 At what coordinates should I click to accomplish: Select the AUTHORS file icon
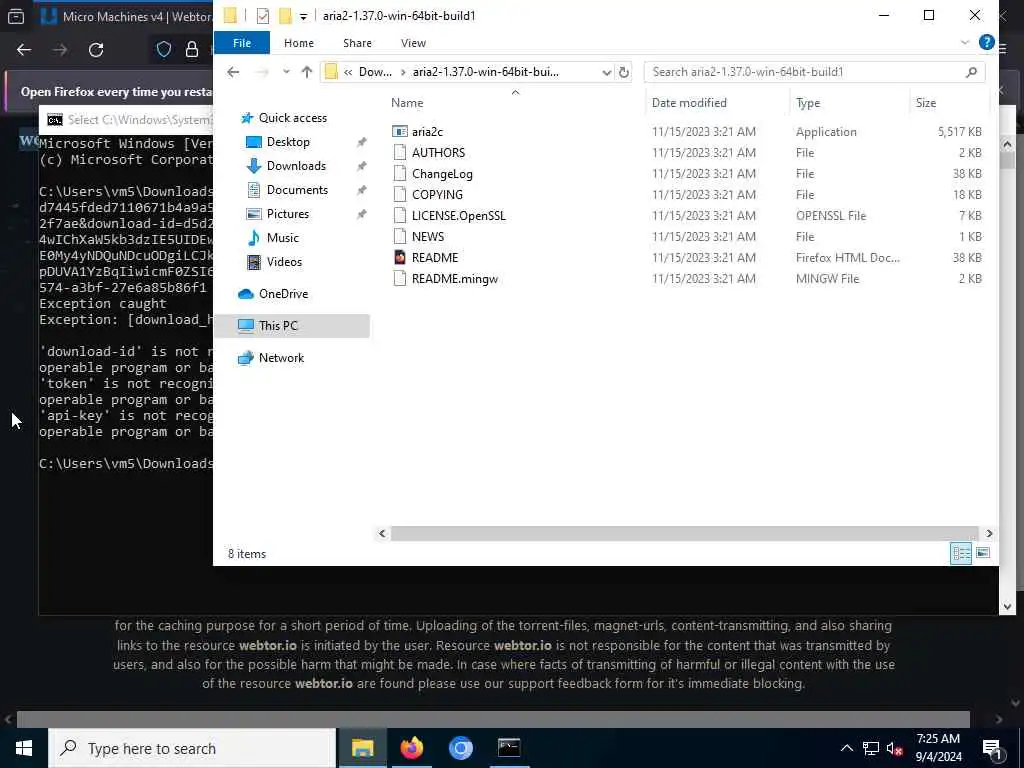coord(400,152)
